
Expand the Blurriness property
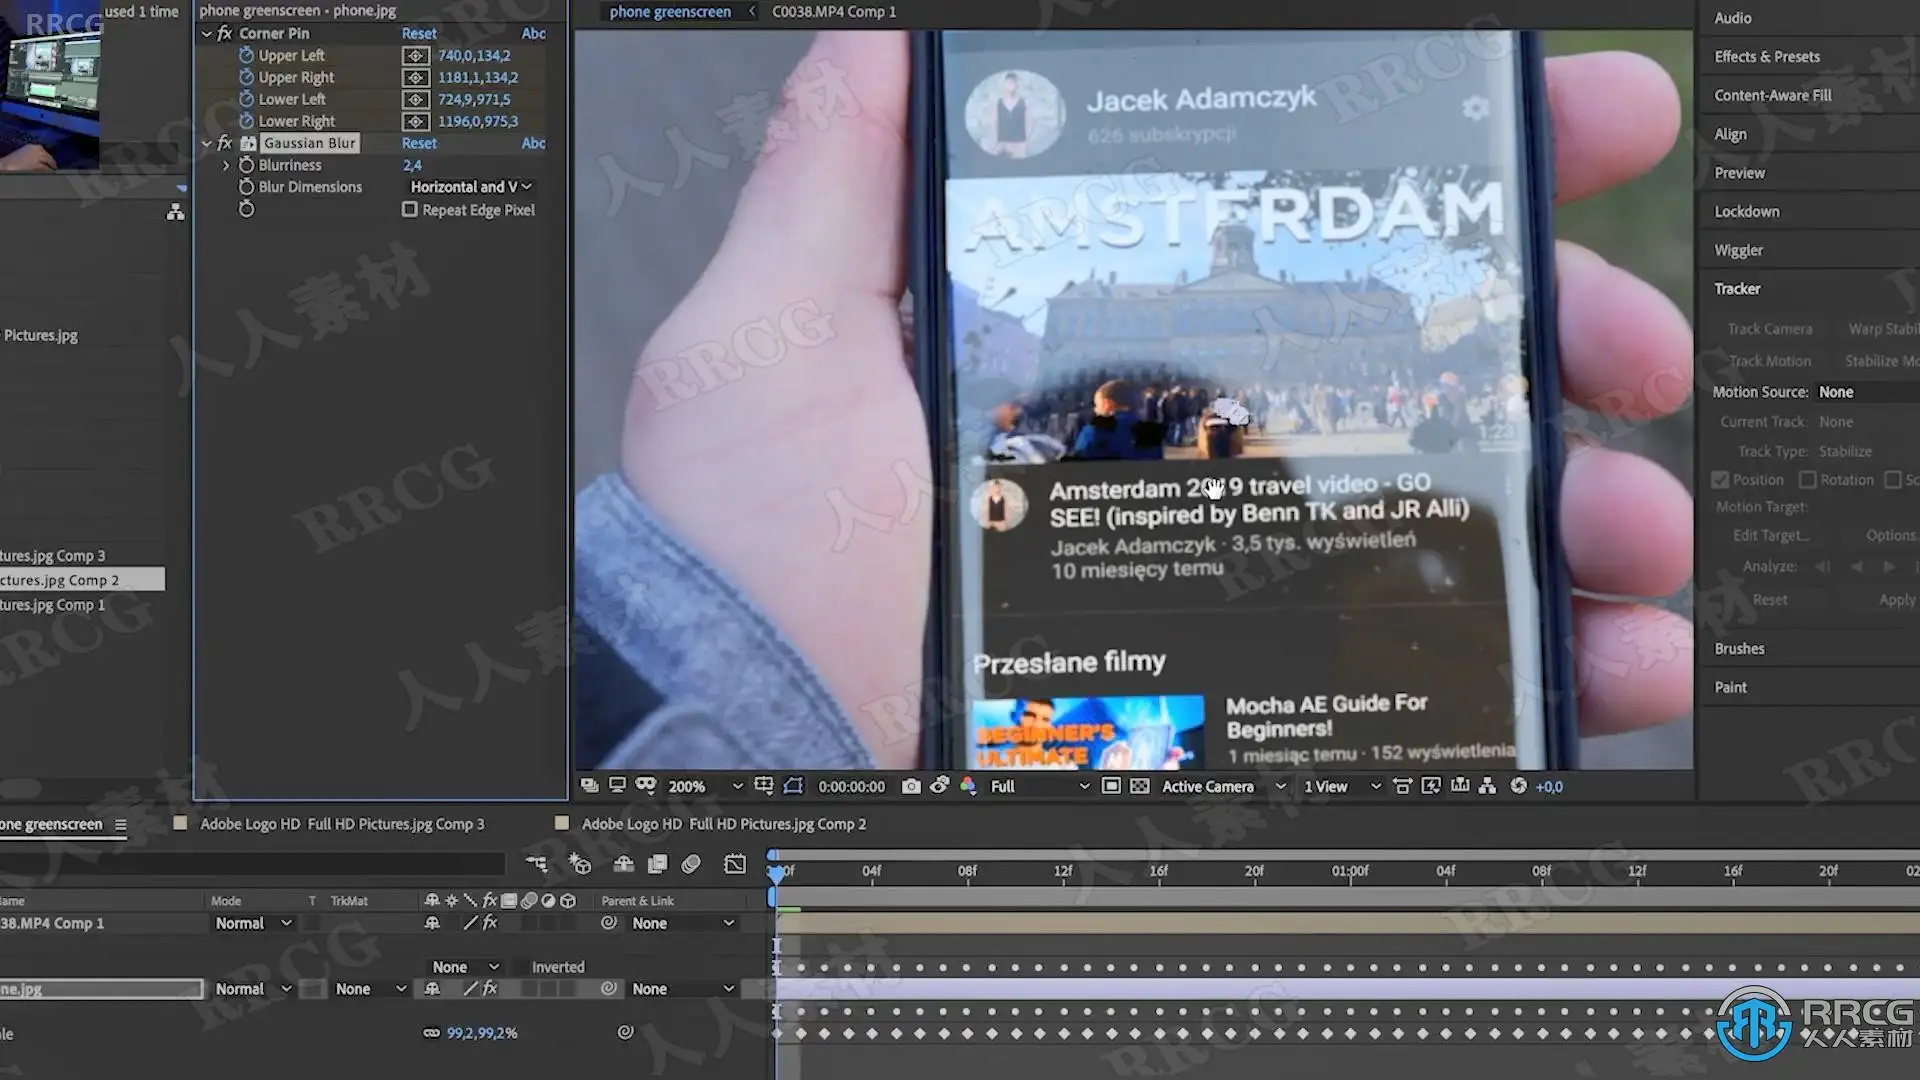click(226, 165)
